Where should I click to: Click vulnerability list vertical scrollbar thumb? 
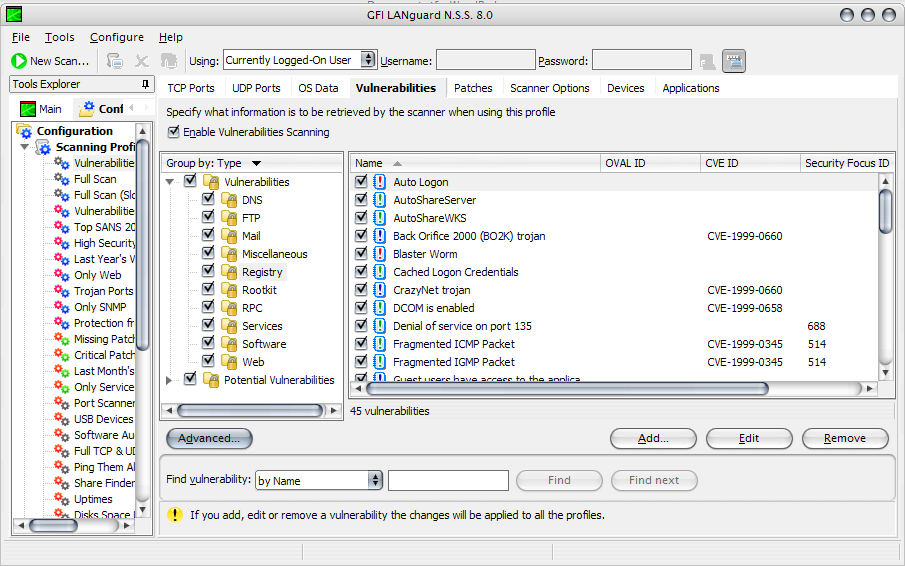pos(885,211)
